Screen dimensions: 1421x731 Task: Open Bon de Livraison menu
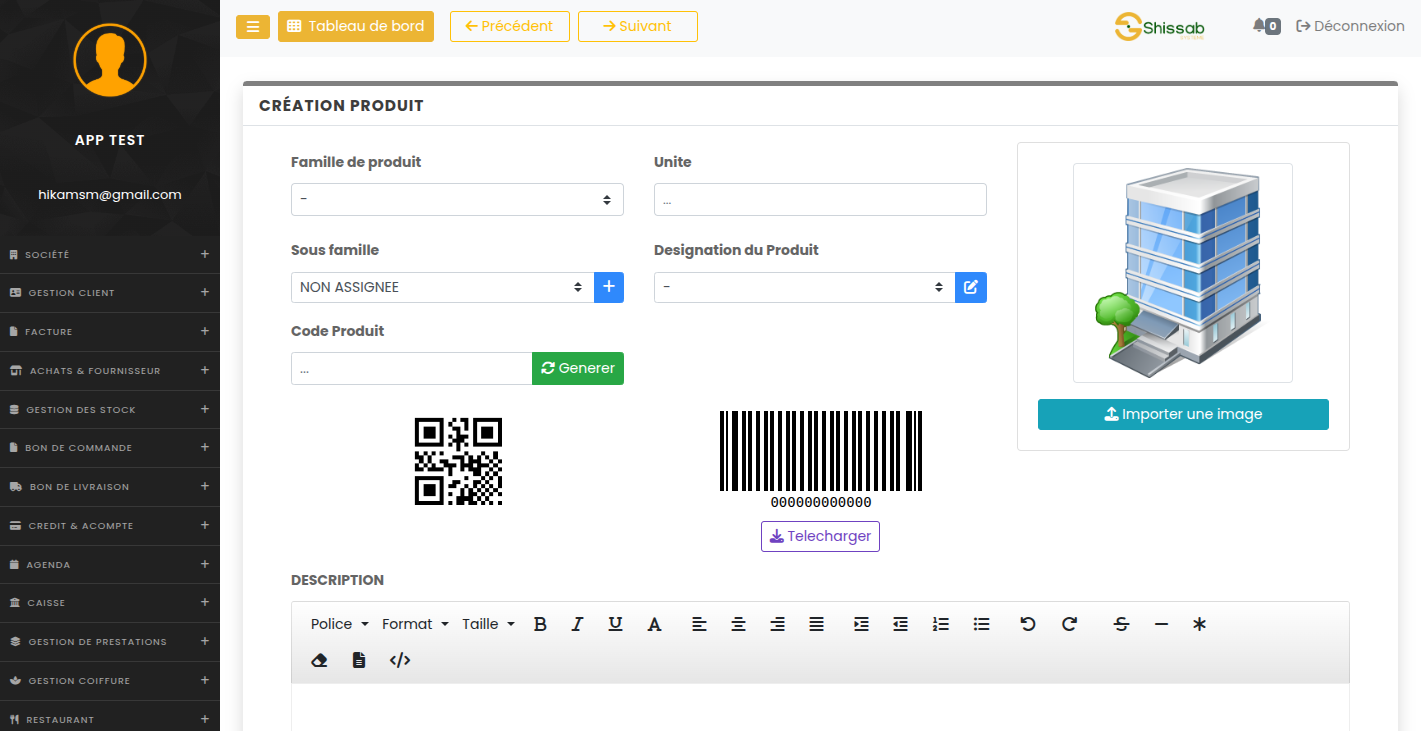[x=110, y=486]
